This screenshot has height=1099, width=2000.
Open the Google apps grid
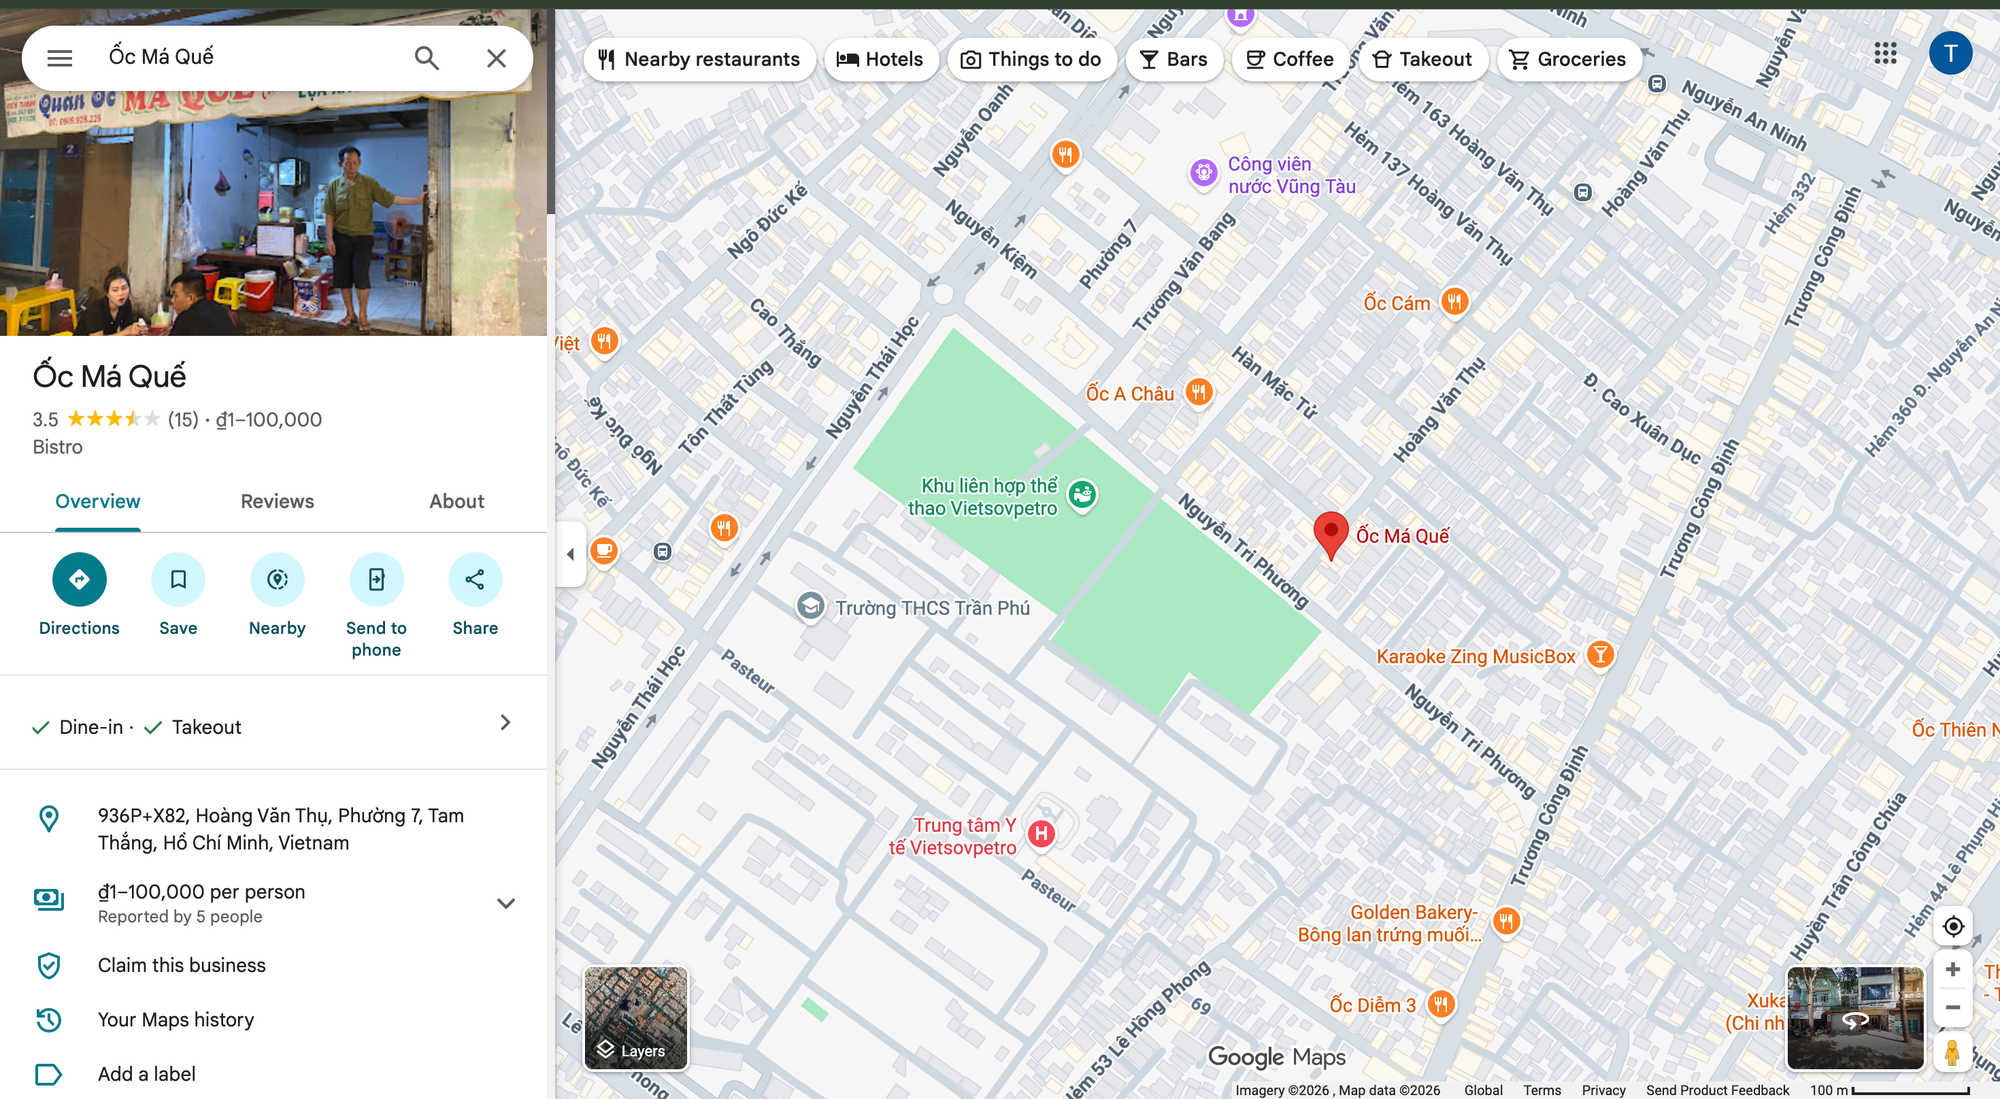[x=1885, y=53]
